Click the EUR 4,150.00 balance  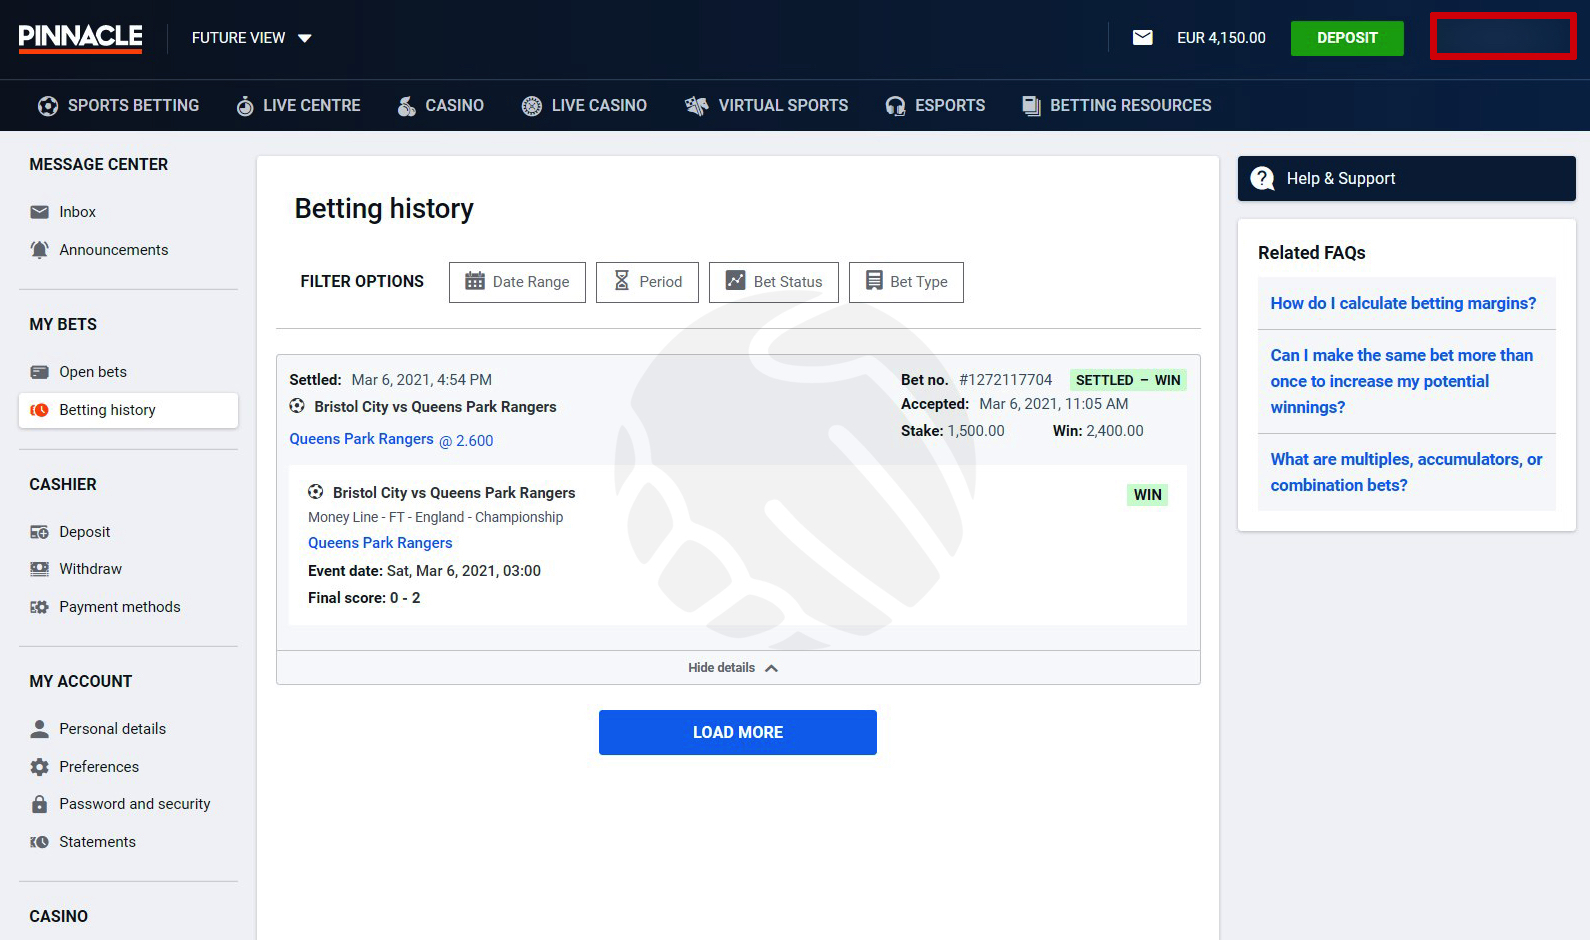tap(1221, 38)
